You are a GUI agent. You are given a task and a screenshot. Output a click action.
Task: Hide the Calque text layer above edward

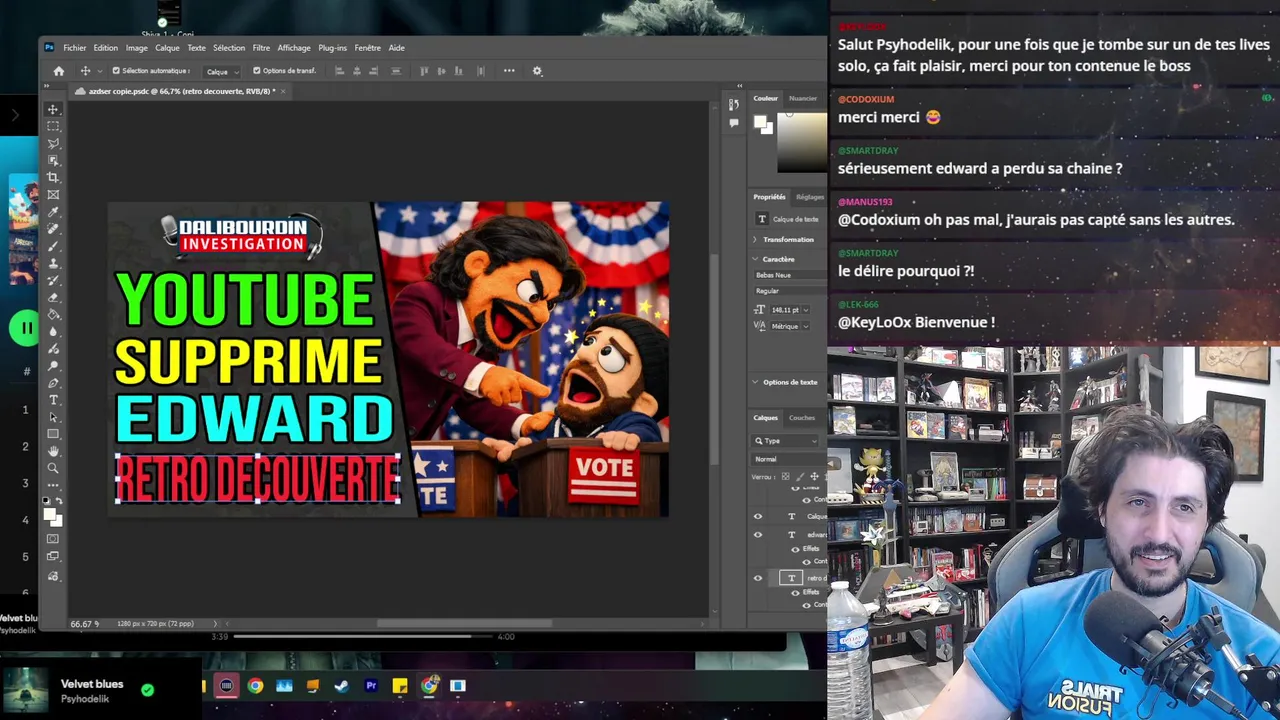pos(757,517)
